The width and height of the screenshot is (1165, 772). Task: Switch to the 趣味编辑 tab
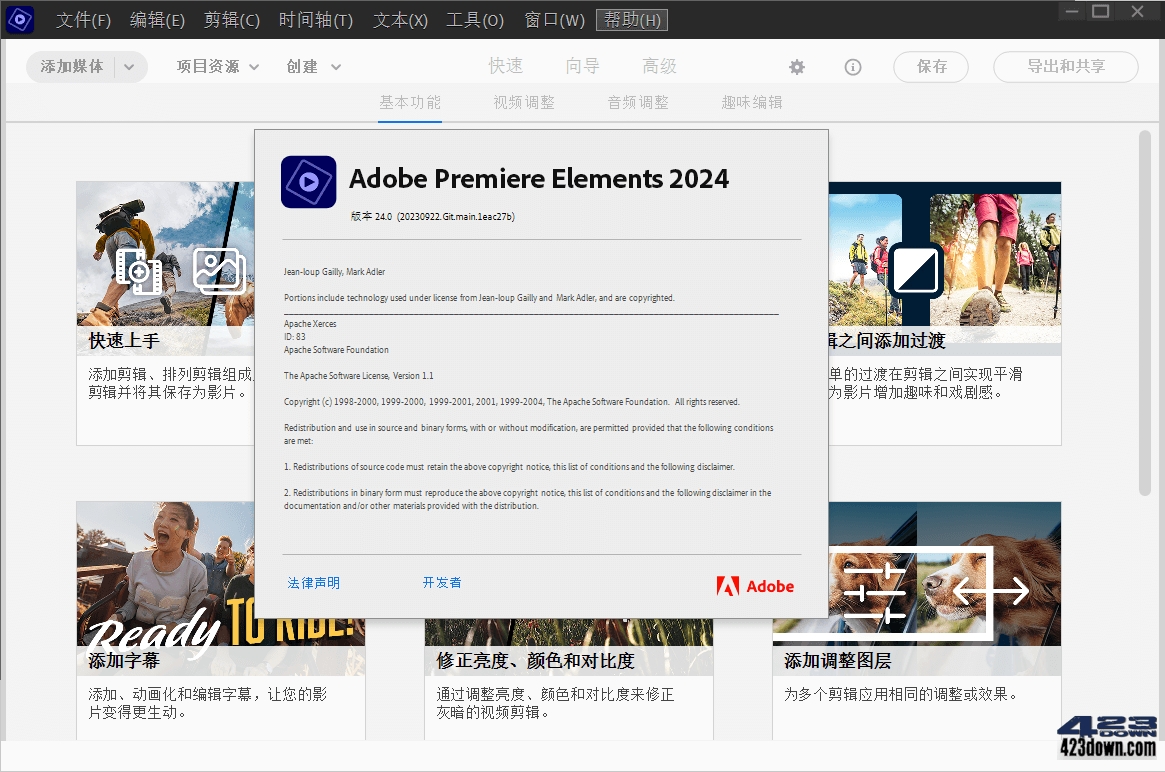coord(751,102)
